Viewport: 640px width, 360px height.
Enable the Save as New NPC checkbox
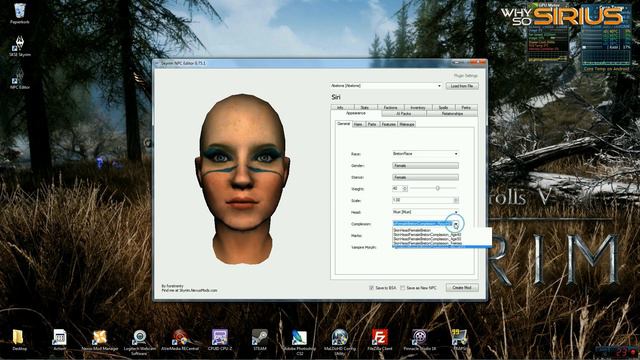tap(402, 288)
